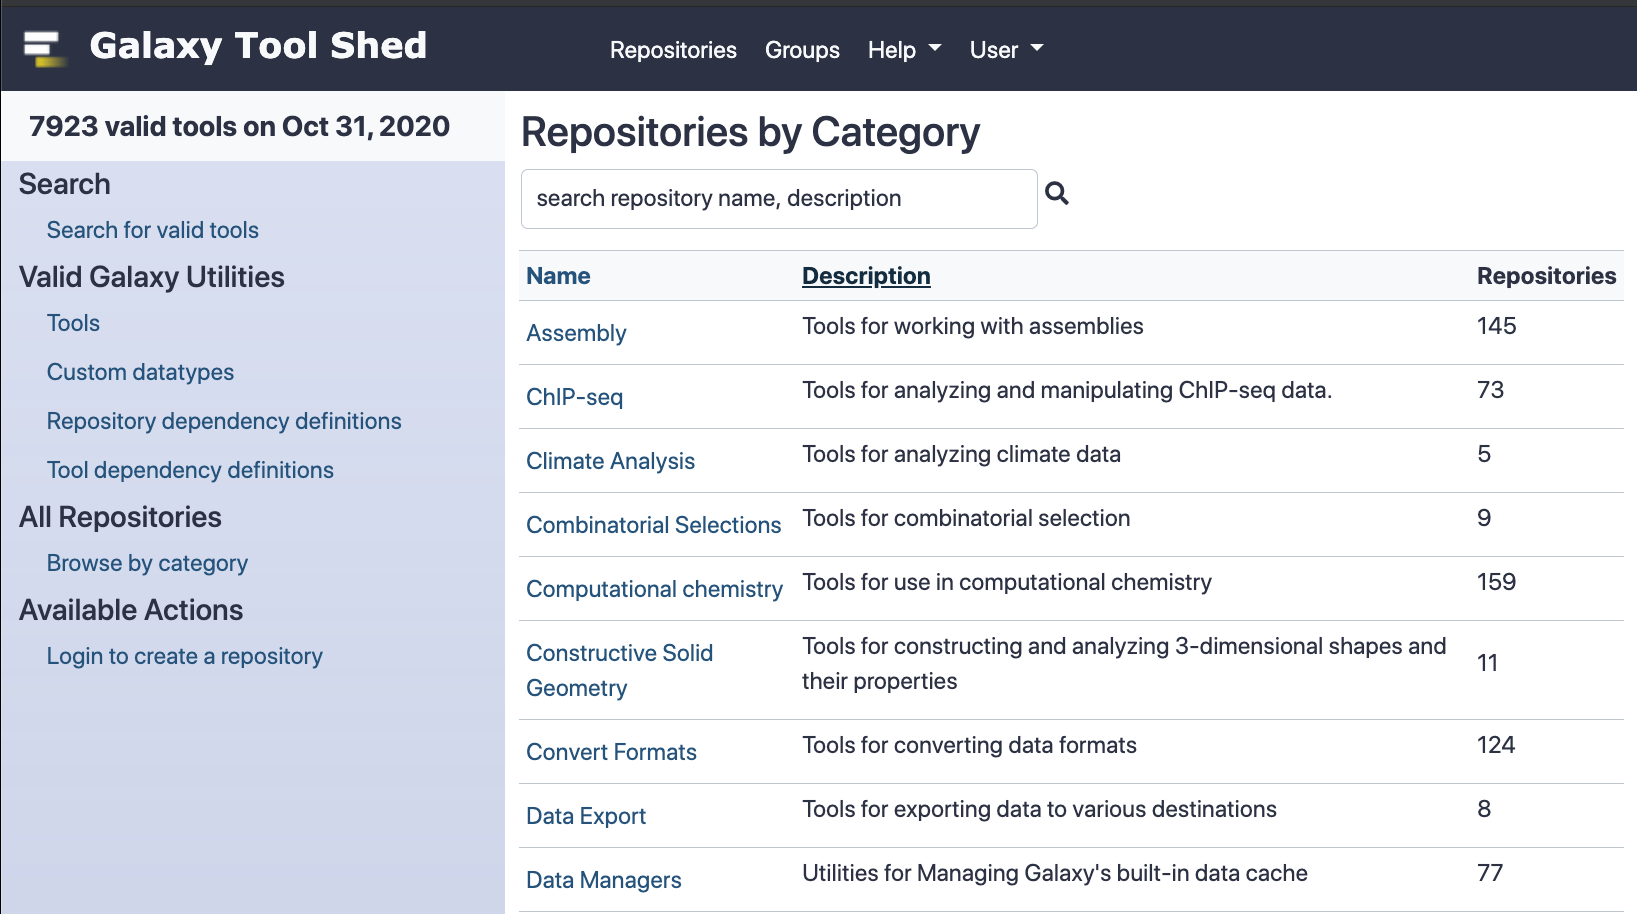Viewport: 1637px width, 914px height.
Task: Open Repository dependency definitions link
Action: coord(224,421)
